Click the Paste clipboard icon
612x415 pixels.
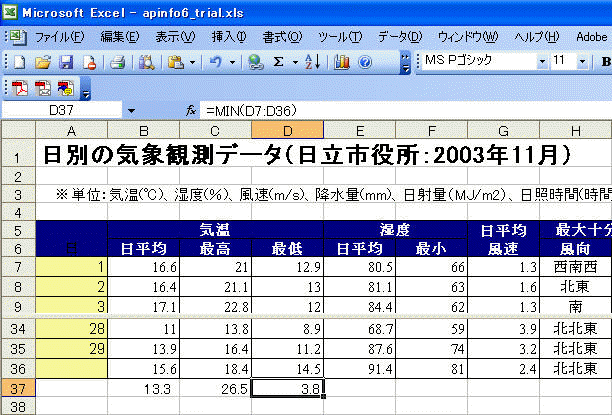pos(176,62)
